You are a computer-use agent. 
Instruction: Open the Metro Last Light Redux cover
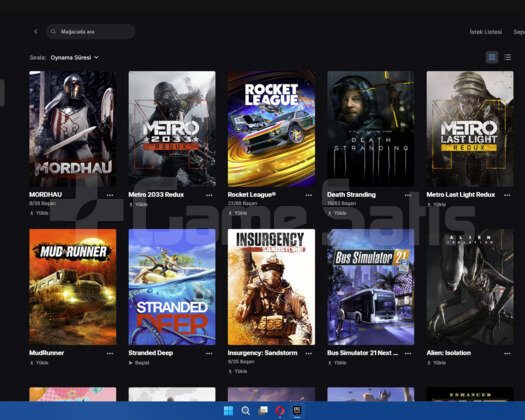(470, 129)
